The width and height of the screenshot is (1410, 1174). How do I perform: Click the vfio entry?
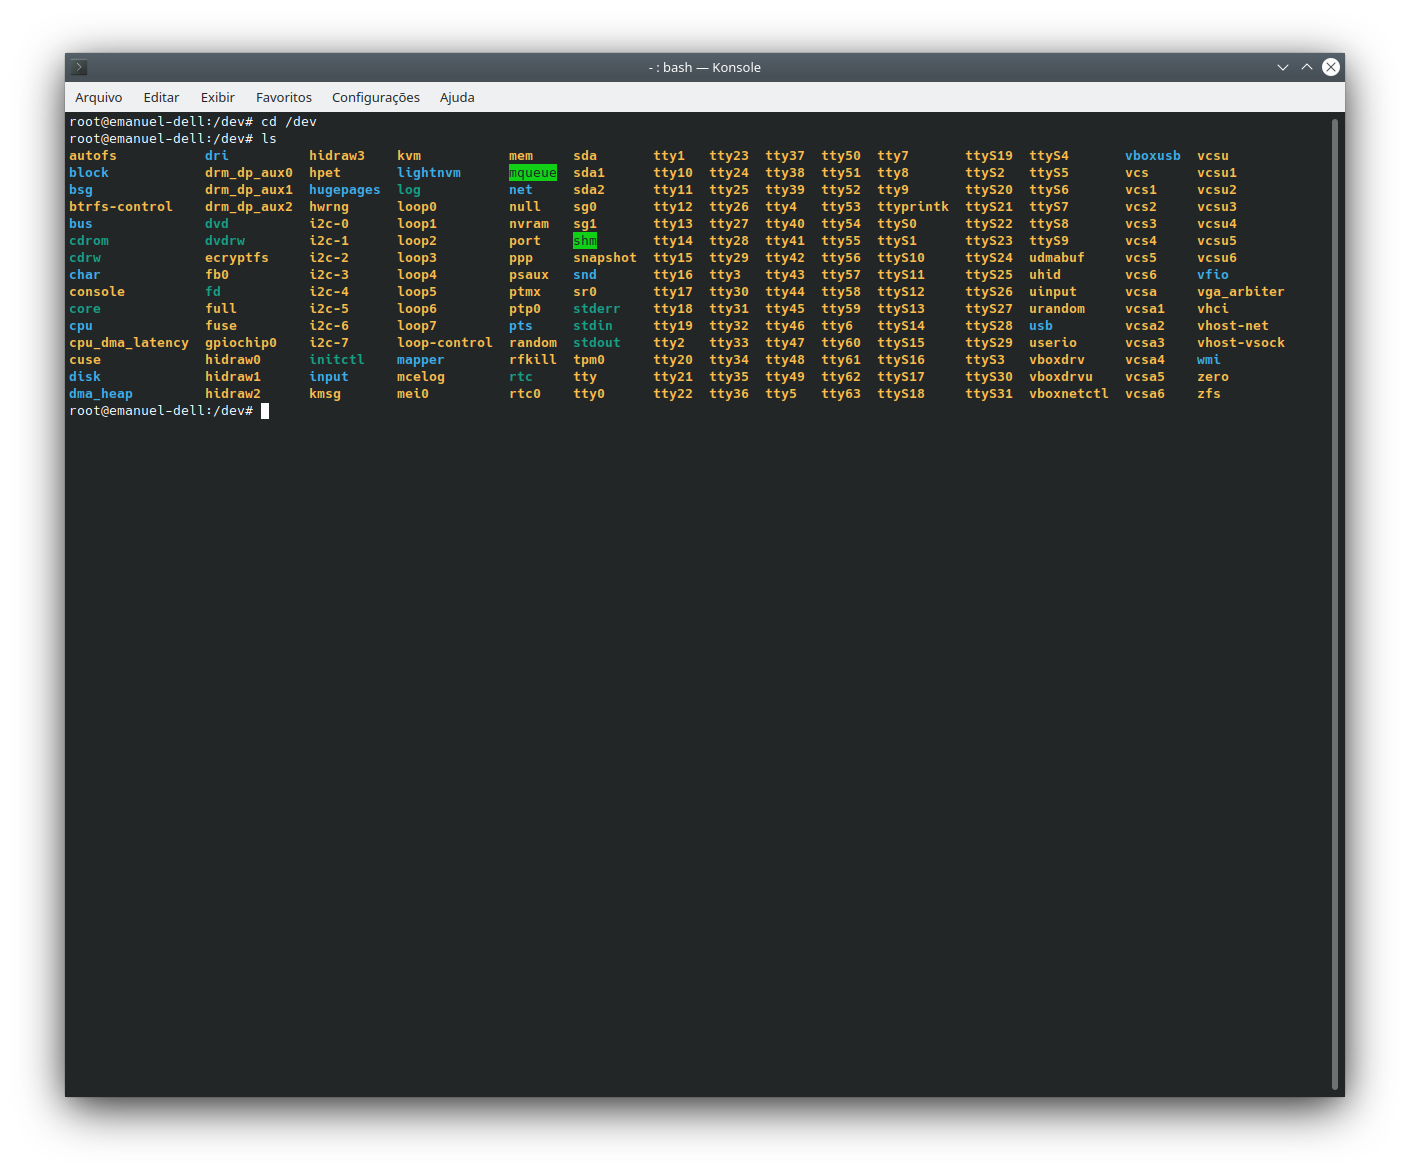pyautogui.click(x=1213, y=275)
